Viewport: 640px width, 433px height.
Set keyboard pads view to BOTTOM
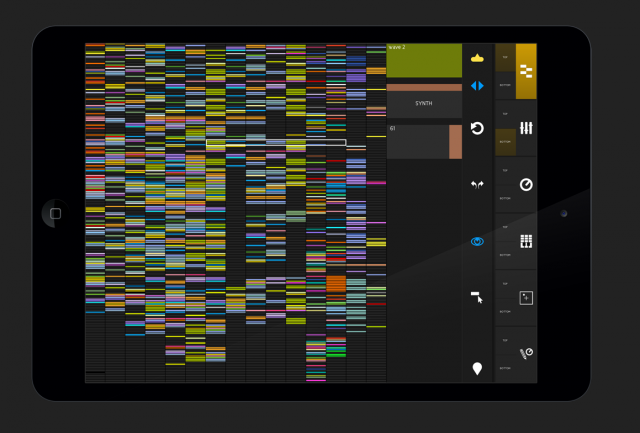pyautogui.click(x=505, y=255)
